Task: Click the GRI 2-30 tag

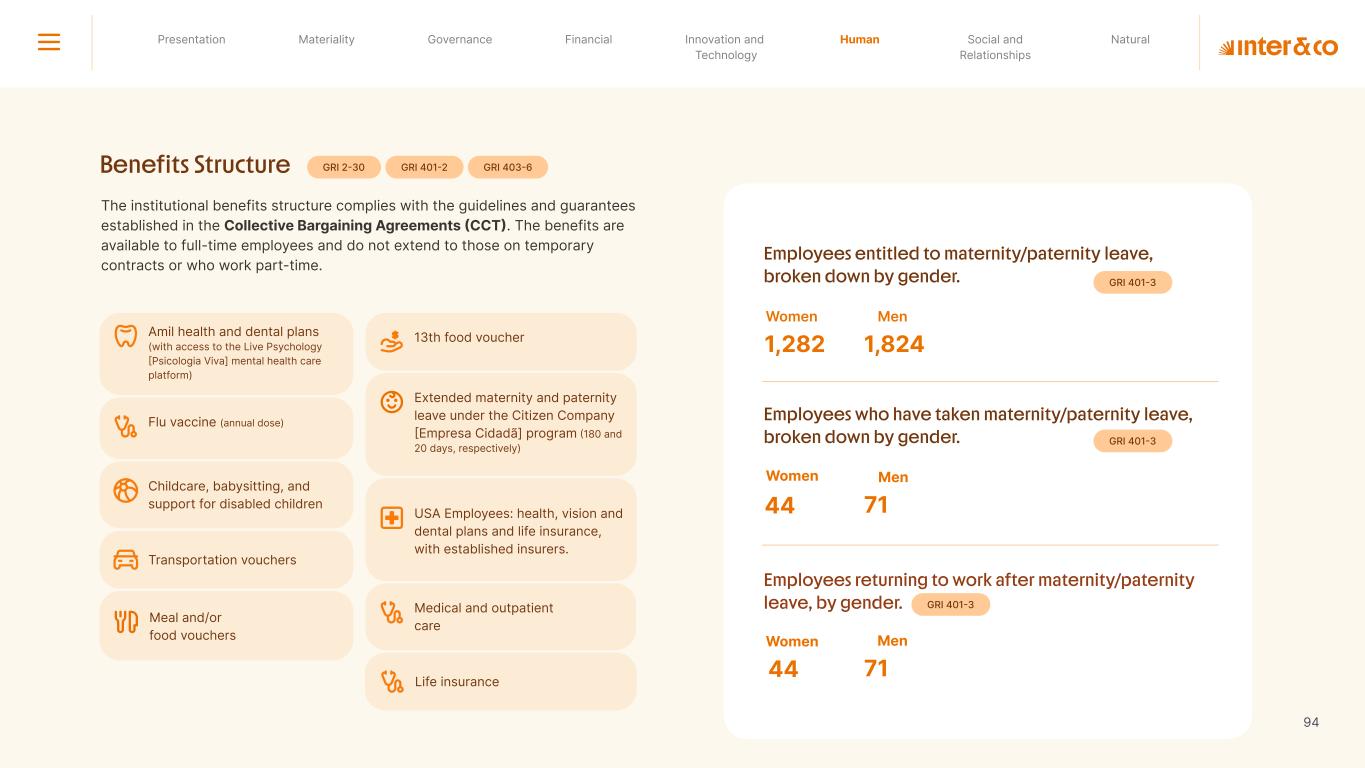Action: pyautogui.click(x=343, y=167)
